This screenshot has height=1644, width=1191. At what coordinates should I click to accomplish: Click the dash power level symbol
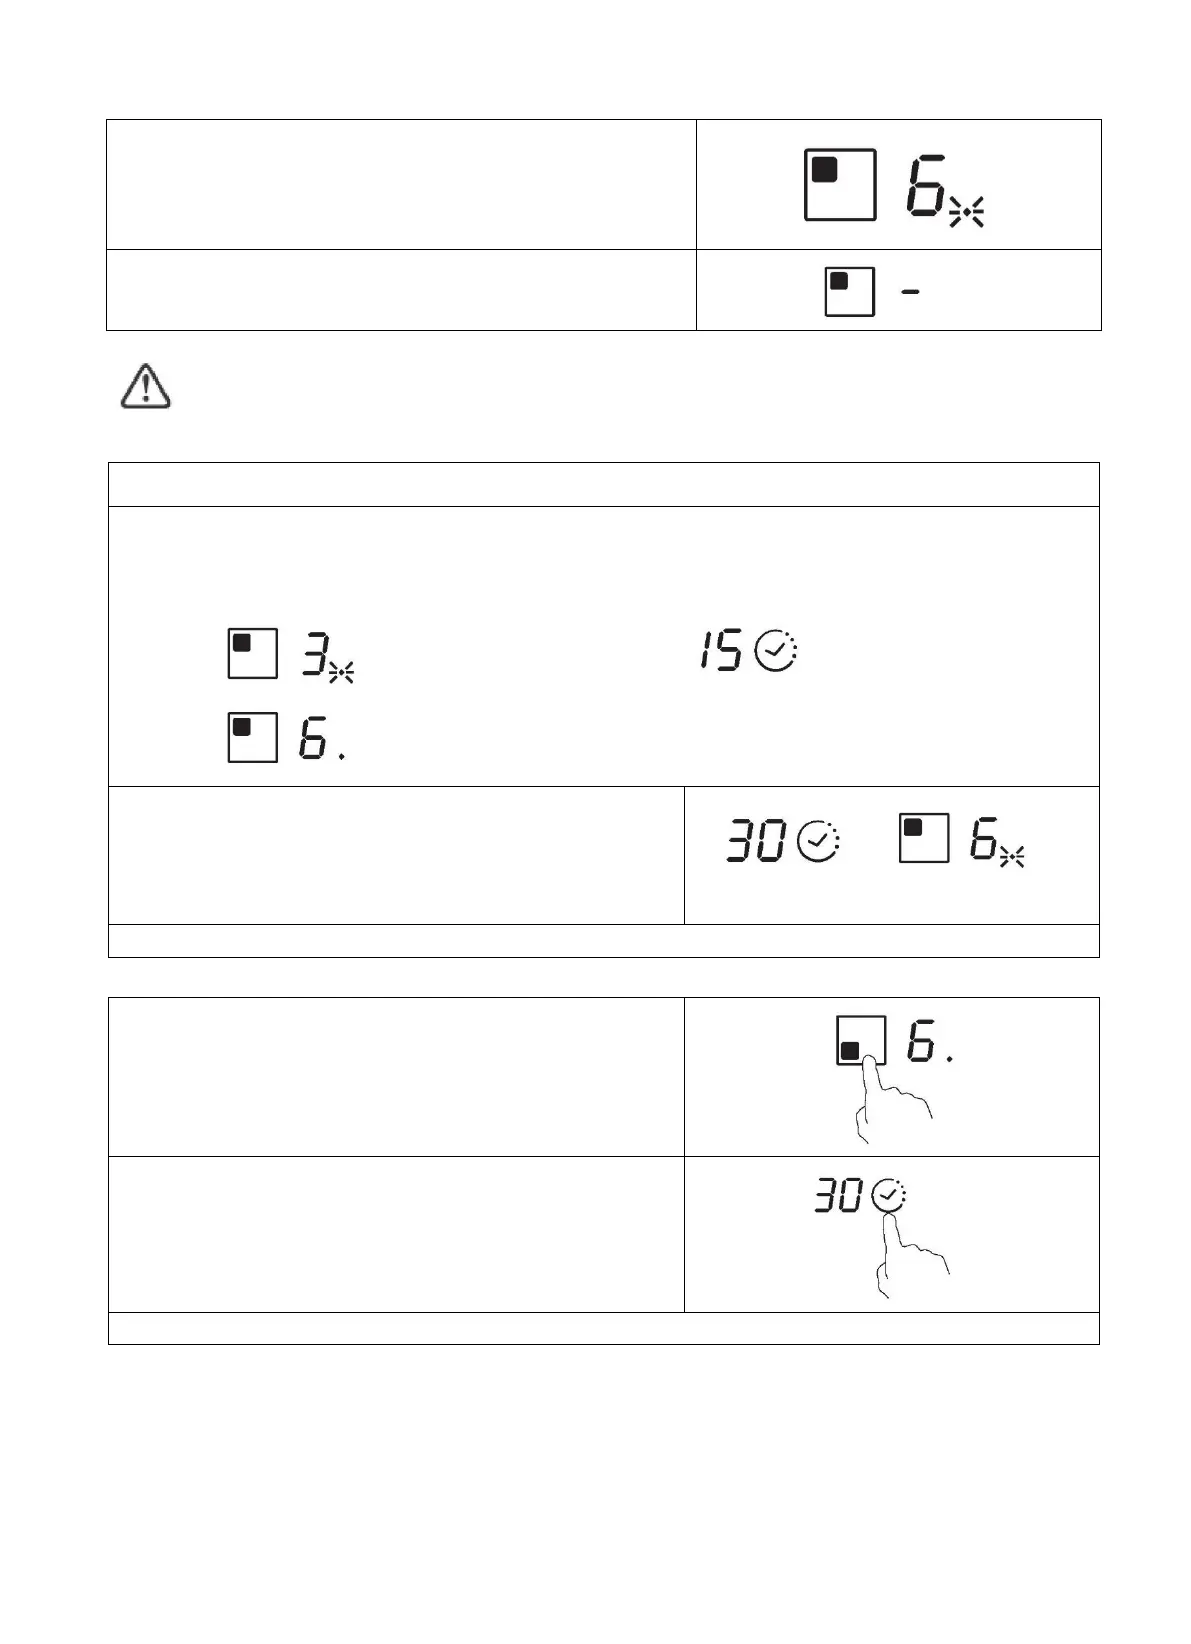[910, 292]
